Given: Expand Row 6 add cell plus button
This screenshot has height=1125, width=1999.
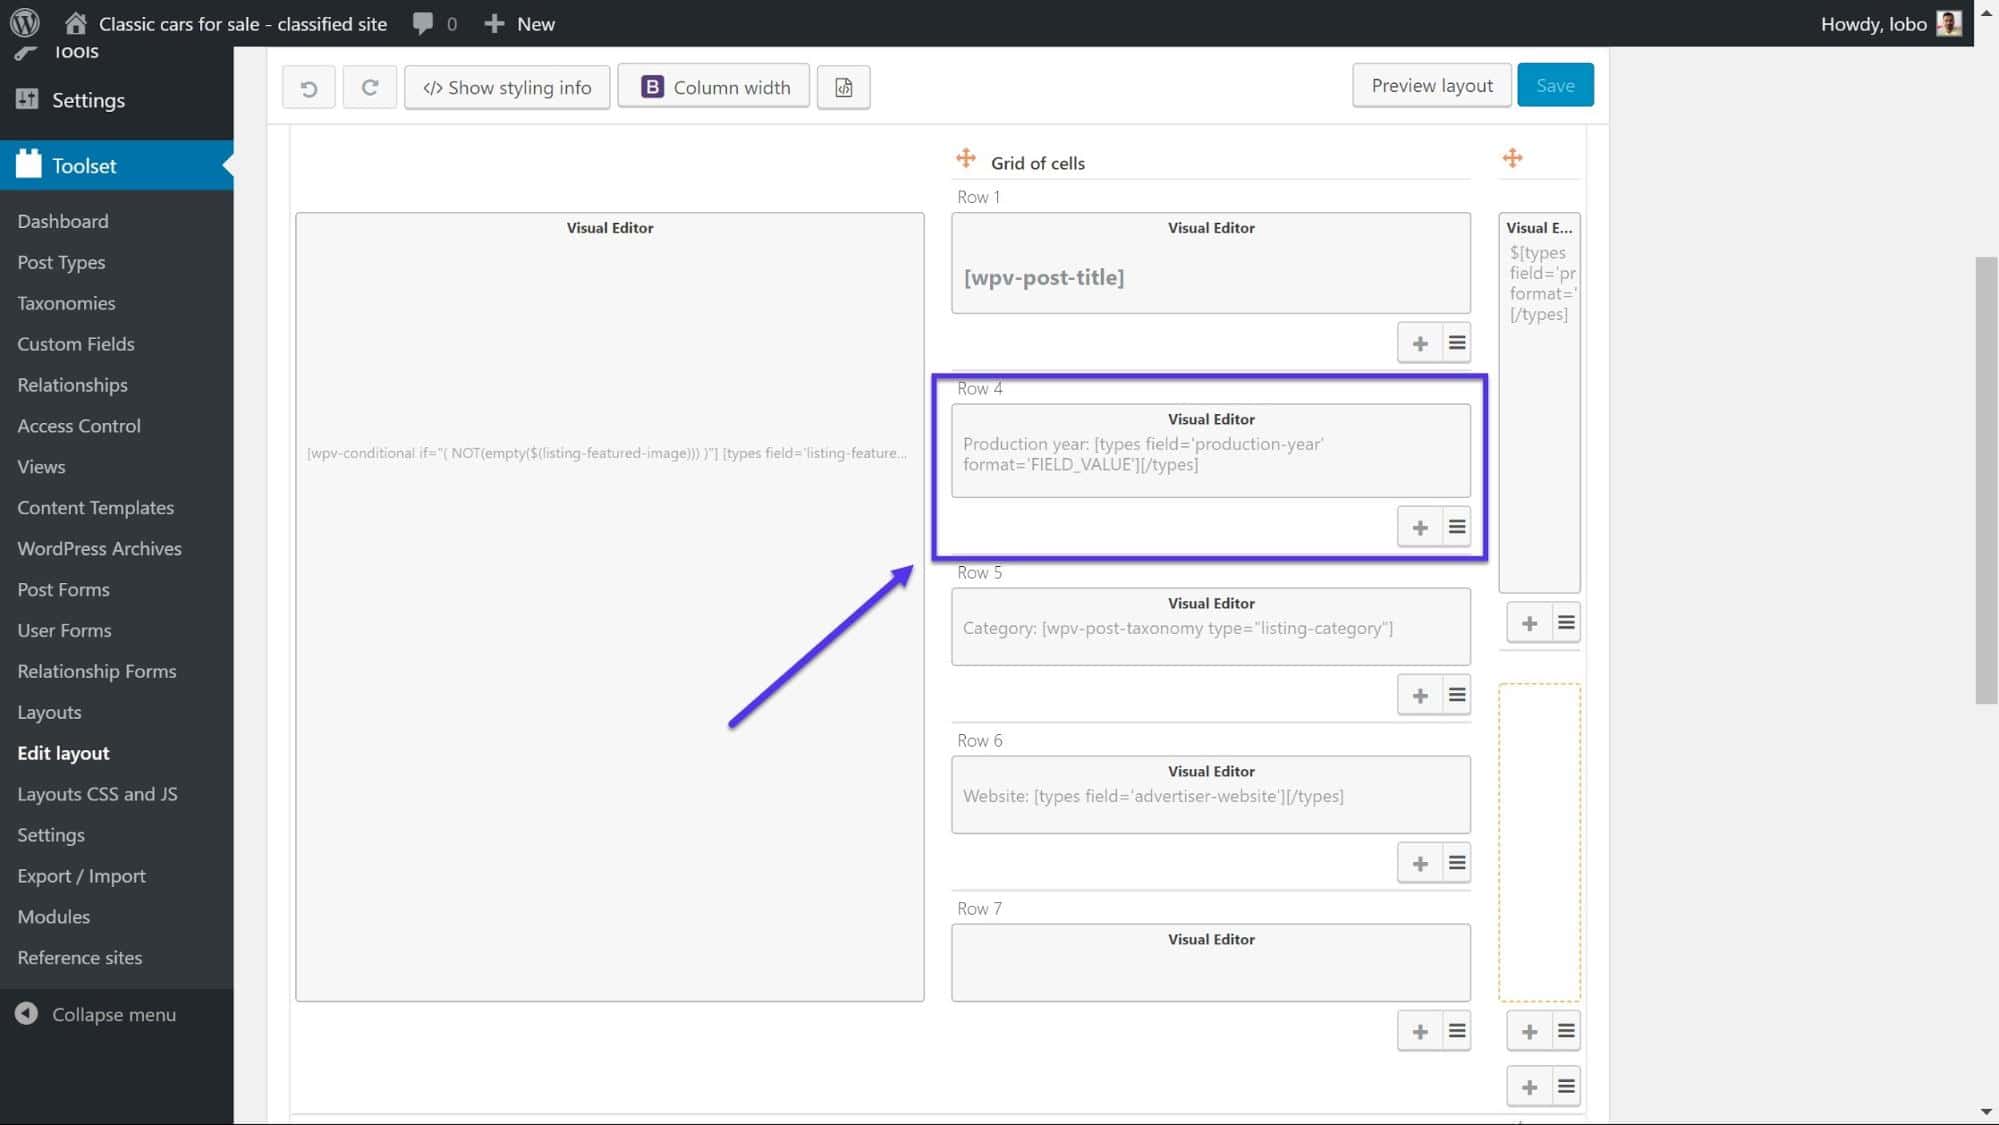Looking at the screenshot, I should tap(1420, 863).
